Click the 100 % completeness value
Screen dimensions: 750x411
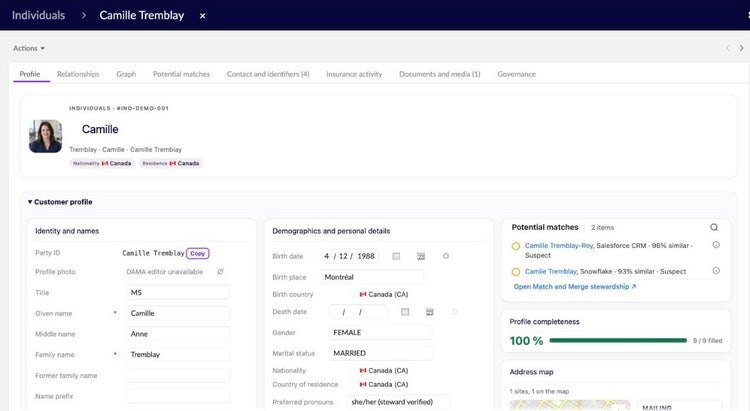pos(526,341)
